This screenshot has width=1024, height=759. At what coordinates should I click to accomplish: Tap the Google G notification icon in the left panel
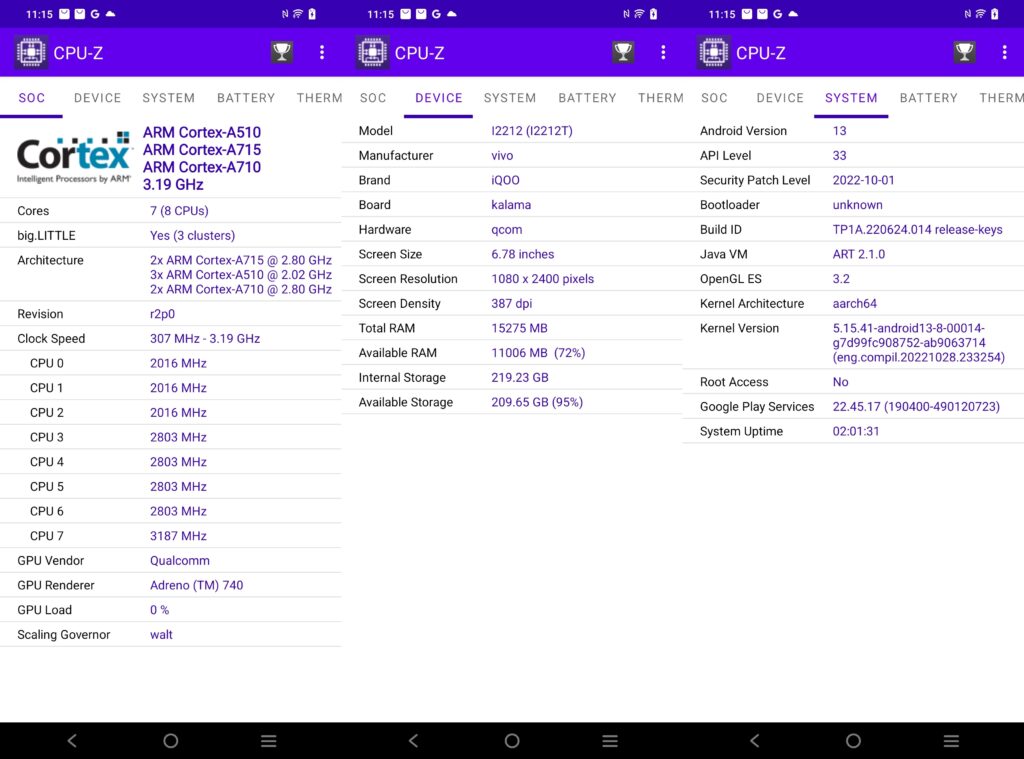click(95, 14)
